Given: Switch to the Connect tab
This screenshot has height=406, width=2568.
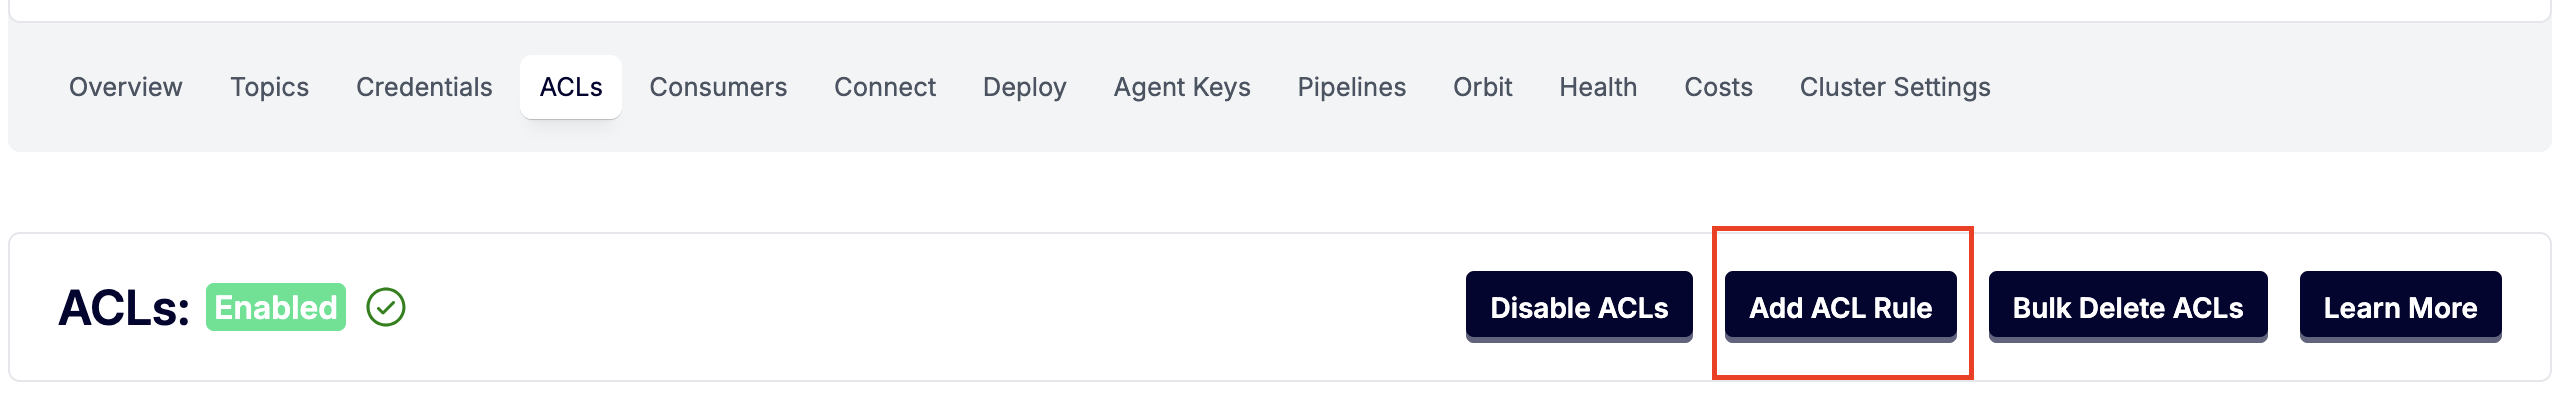Looking at the screenshot, I should 885,87.
